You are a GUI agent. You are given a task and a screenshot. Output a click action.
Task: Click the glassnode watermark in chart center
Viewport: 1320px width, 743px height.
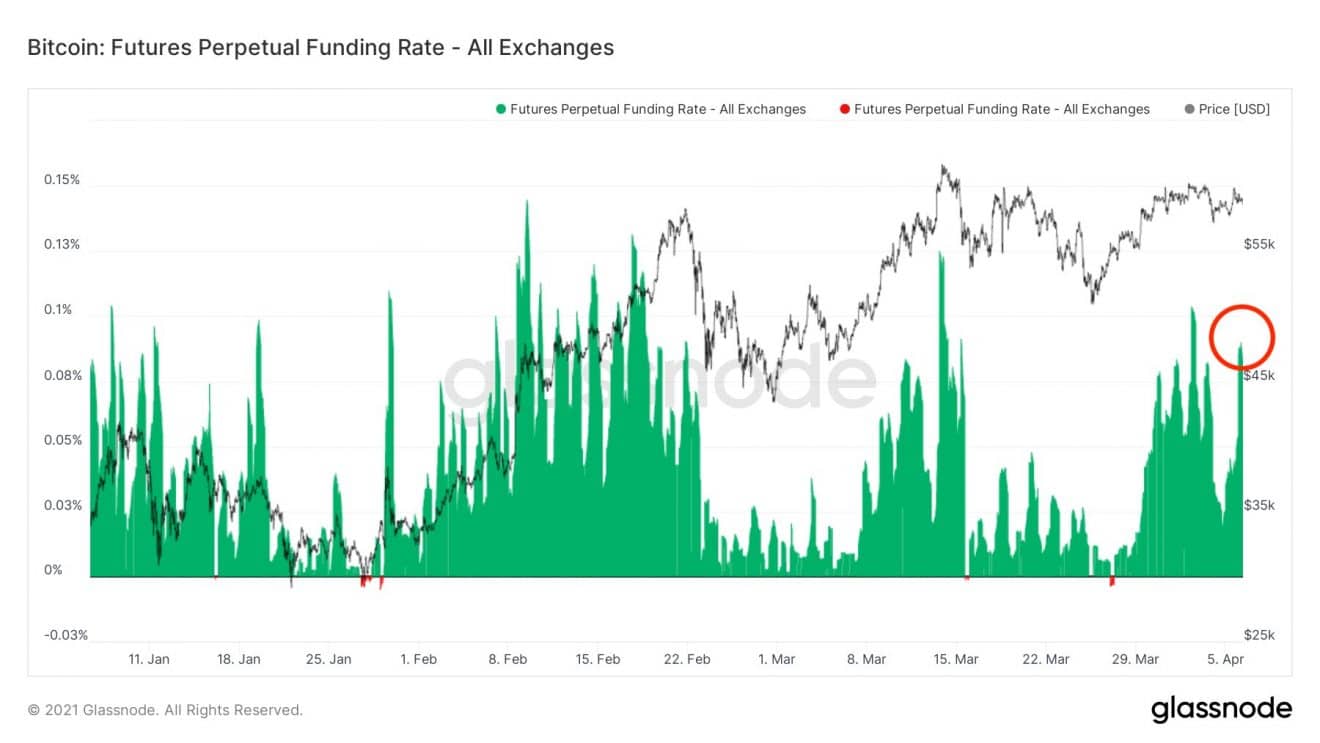click(x=660, y=380)
